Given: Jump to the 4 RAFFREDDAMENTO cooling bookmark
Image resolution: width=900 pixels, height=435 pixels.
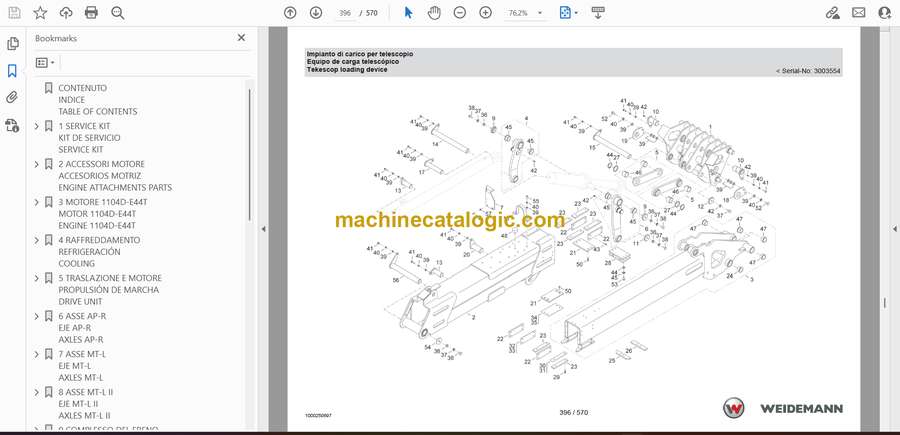Looking at the screenshot, I should pos(100,240).
